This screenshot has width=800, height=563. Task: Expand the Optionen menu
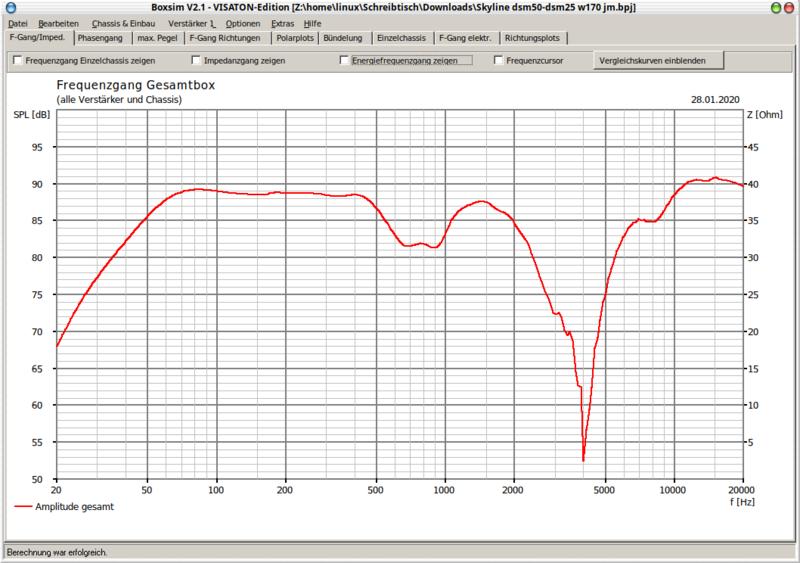(244, 23)
